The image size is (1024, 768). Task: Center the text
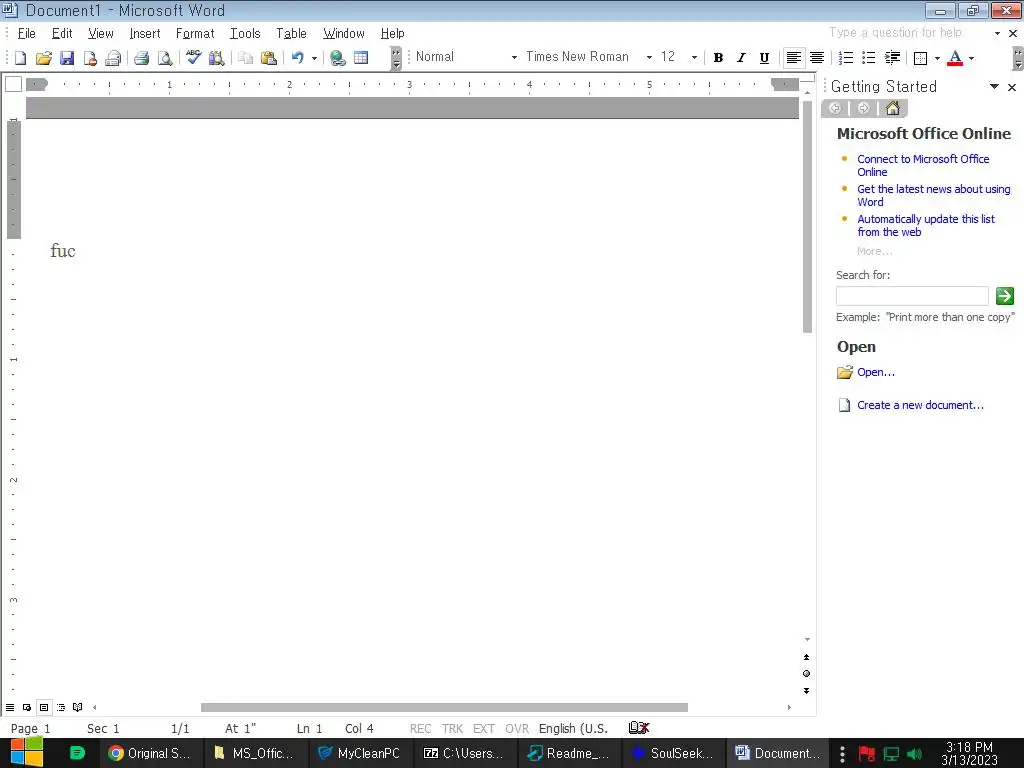[x=816, y=58]
